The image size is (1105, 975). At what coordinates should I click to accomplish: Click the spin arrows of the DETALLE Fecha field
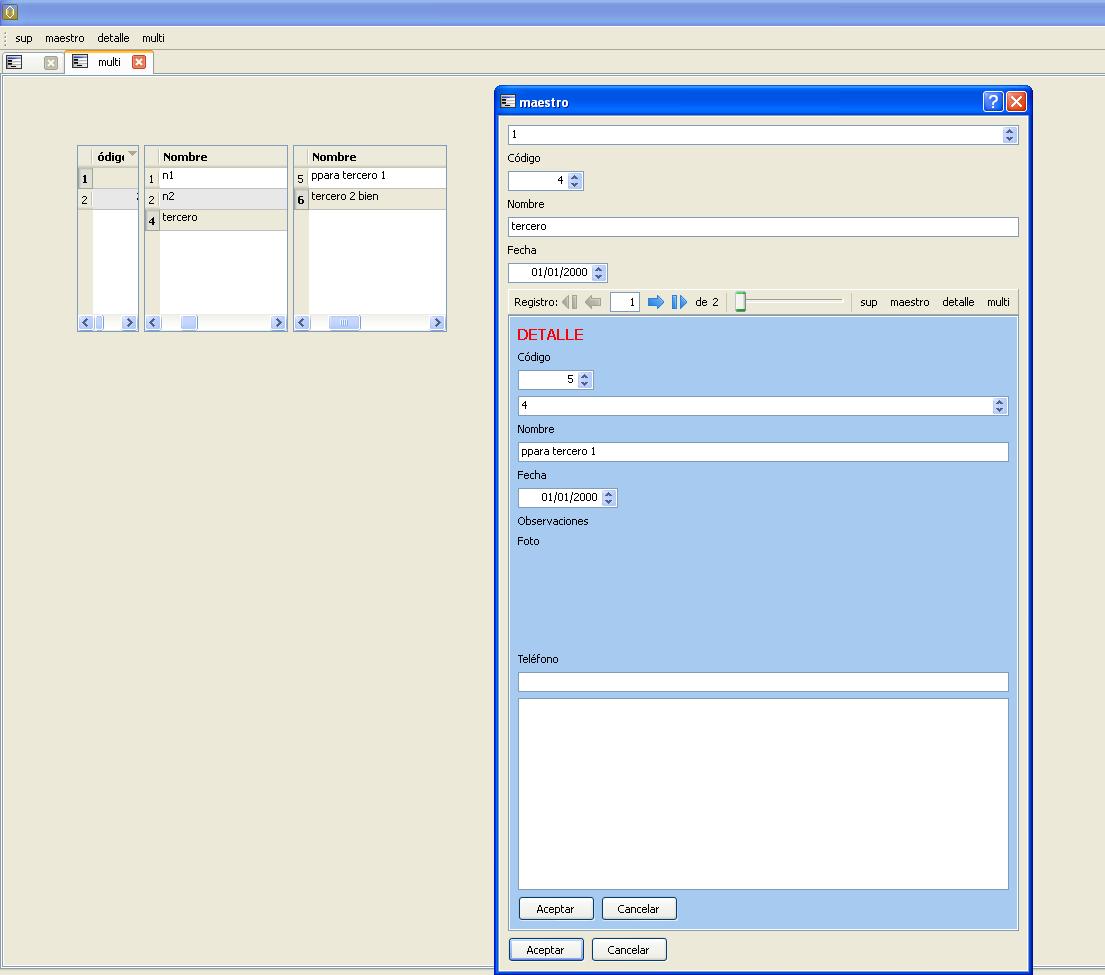[609, 497]
